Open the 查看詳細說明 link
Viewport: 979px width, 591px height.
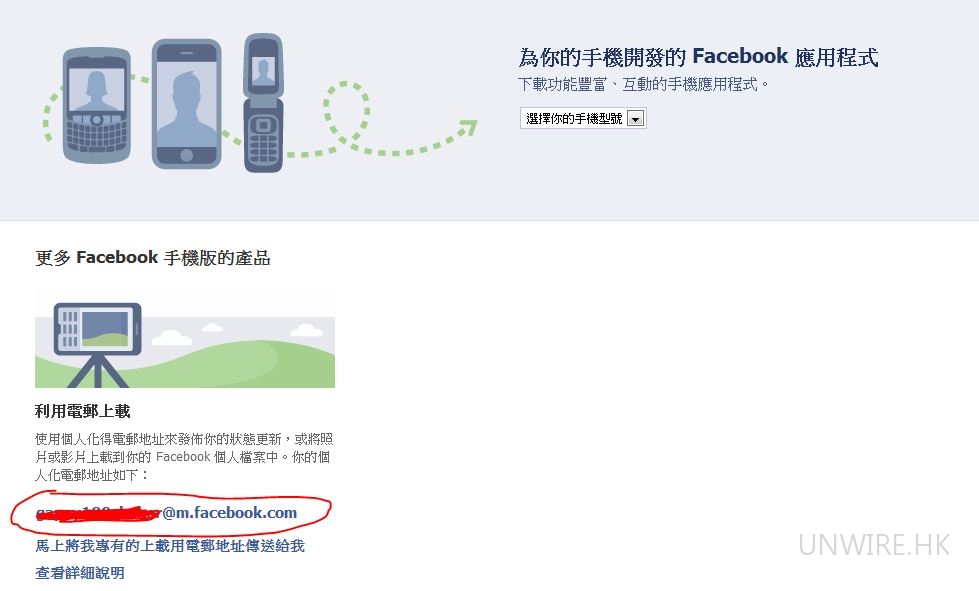coord(80,573)
